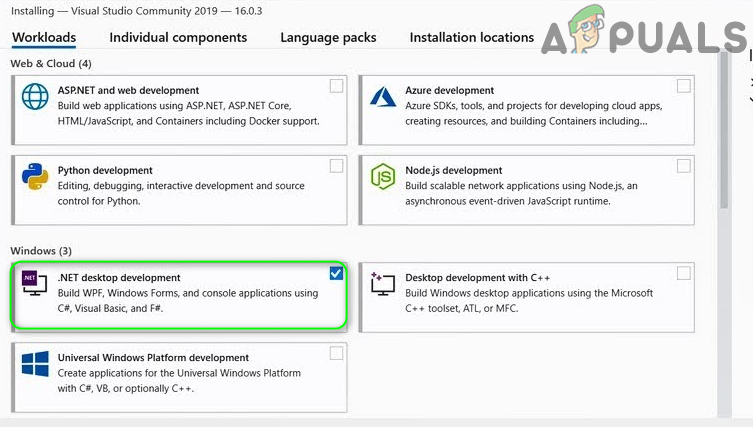
Task: Click the Universal Windows Platform logo icon
Action: (x=35, y=364)
